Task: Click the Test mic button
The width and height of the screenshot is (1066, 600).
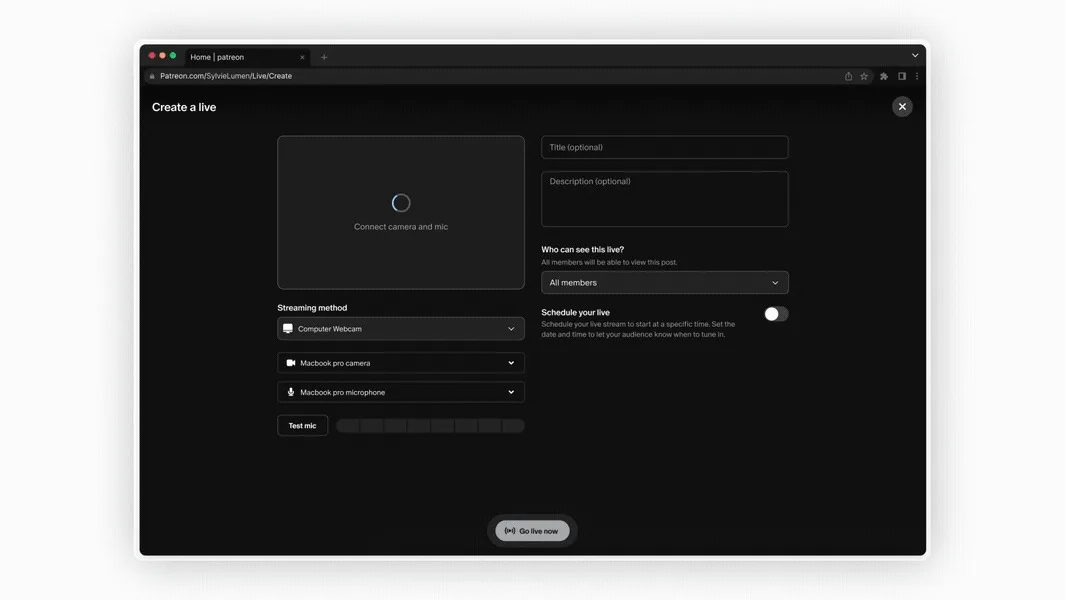Action: tap(303, 425)
